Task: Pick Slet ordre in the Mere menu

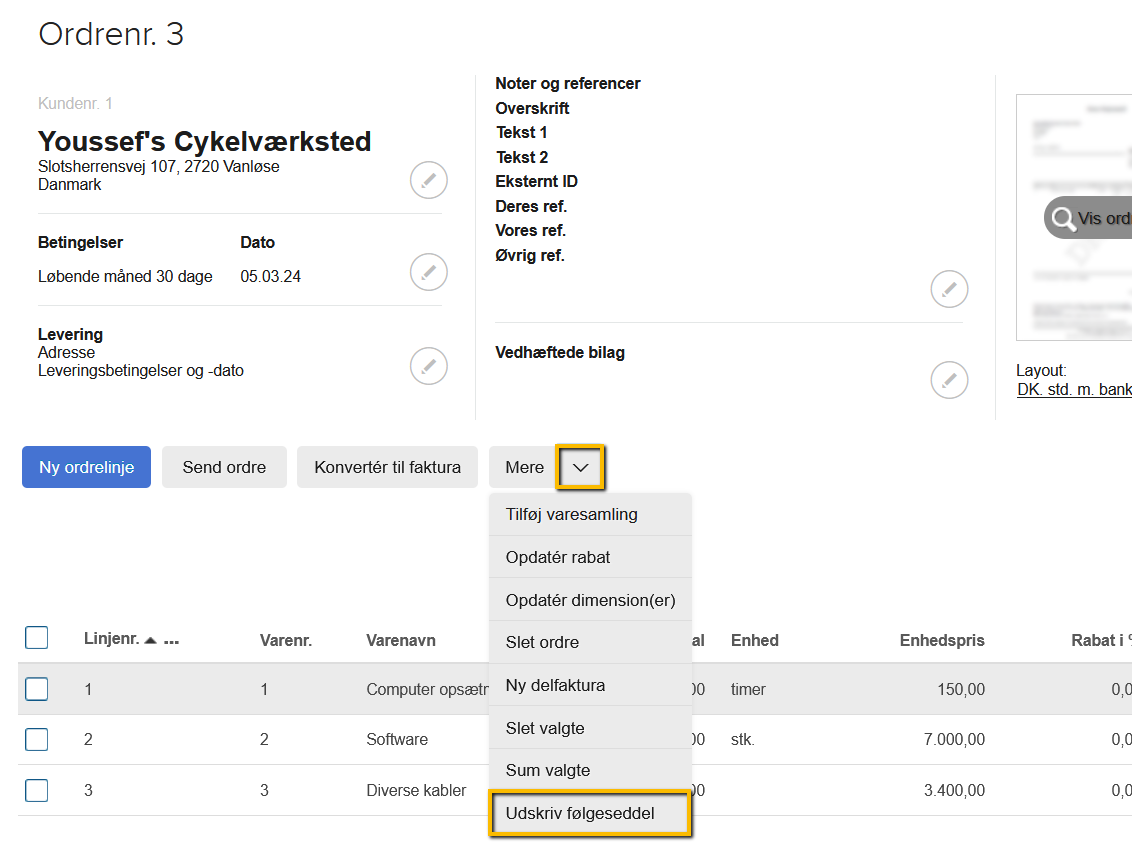Action: (x=542, y=642)
